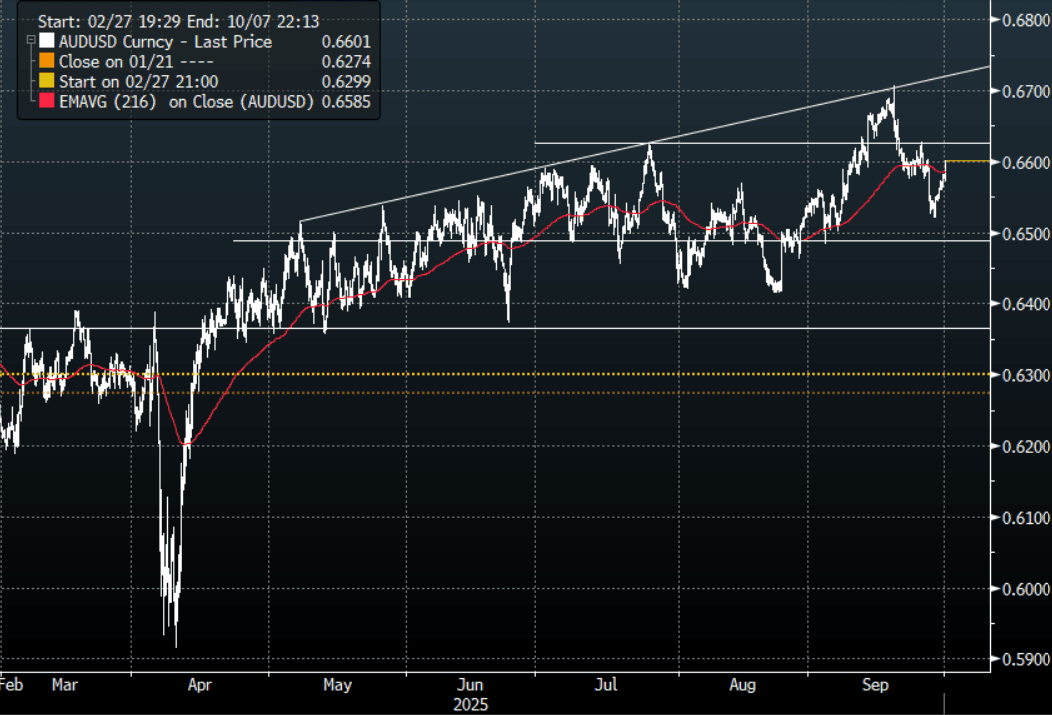Image resolution: width=1052 pixels, height=715 pixels.
Task: Click the last price value 0.6601
Action: click(346, 42)
